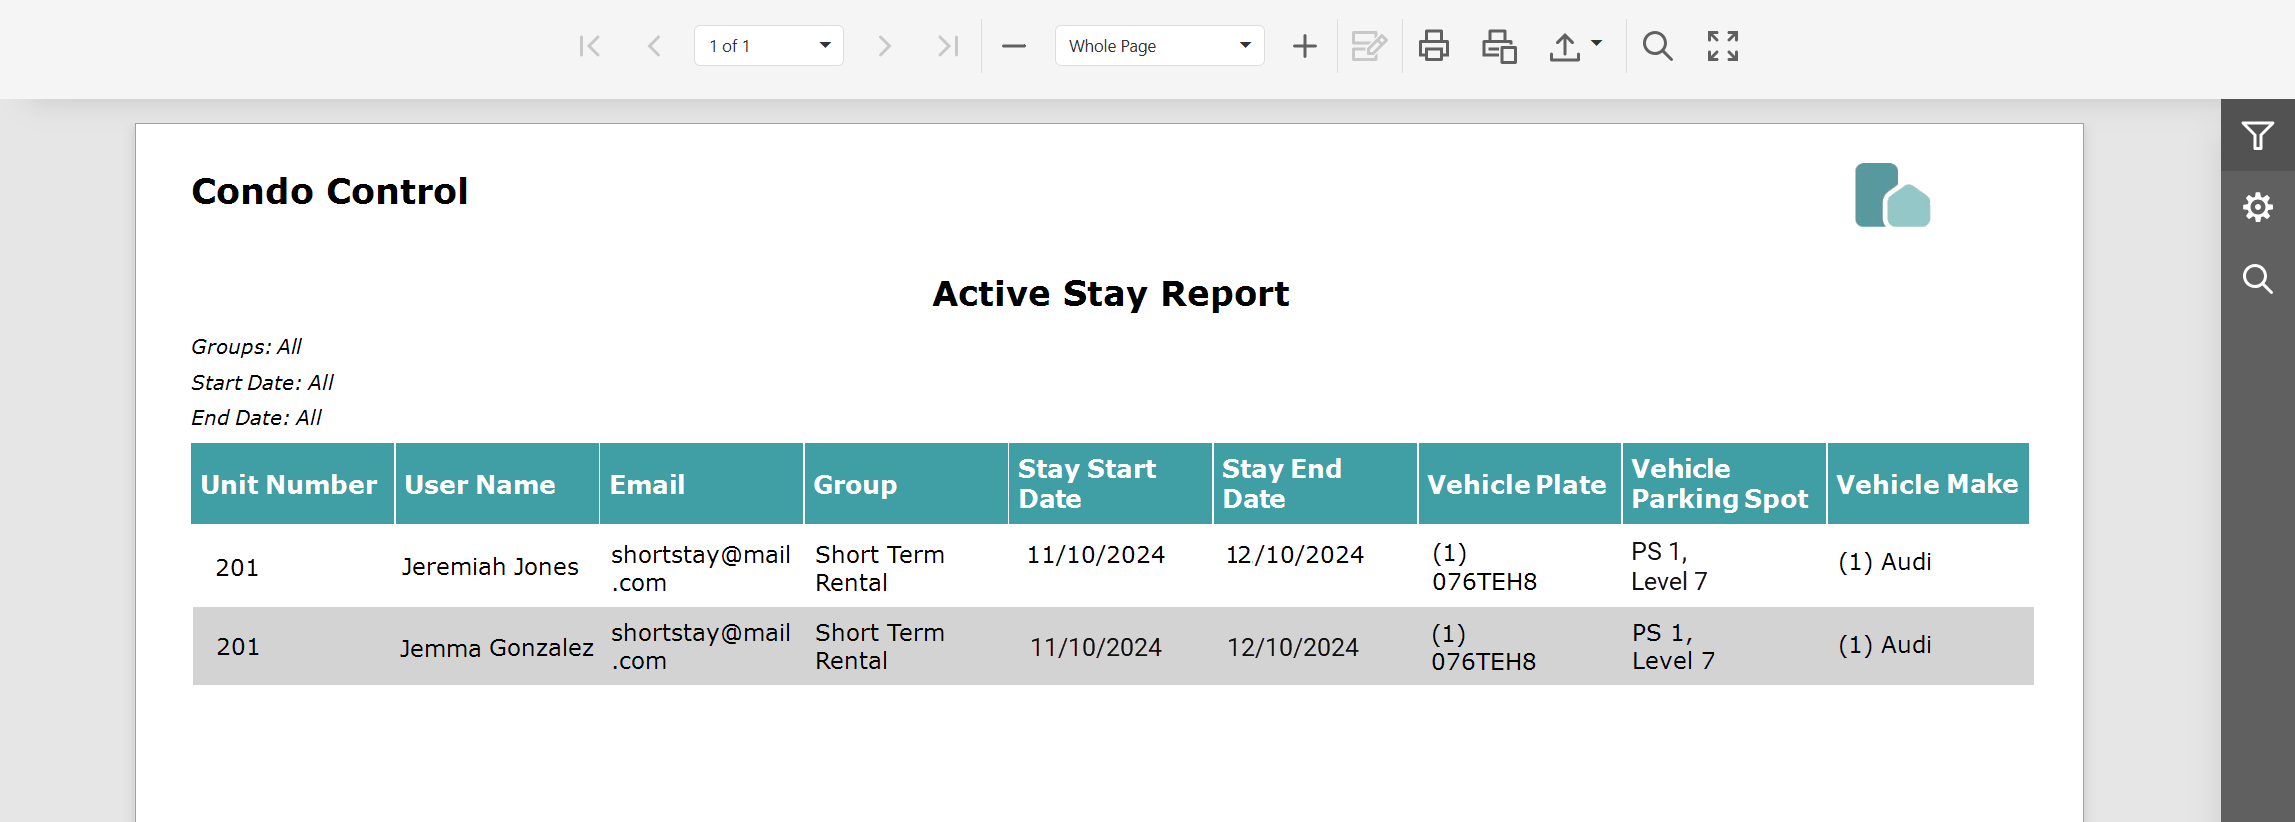
Task: Click the 'End Date: All' filter text
Action: pyautogui.click(x=257, y=418)
